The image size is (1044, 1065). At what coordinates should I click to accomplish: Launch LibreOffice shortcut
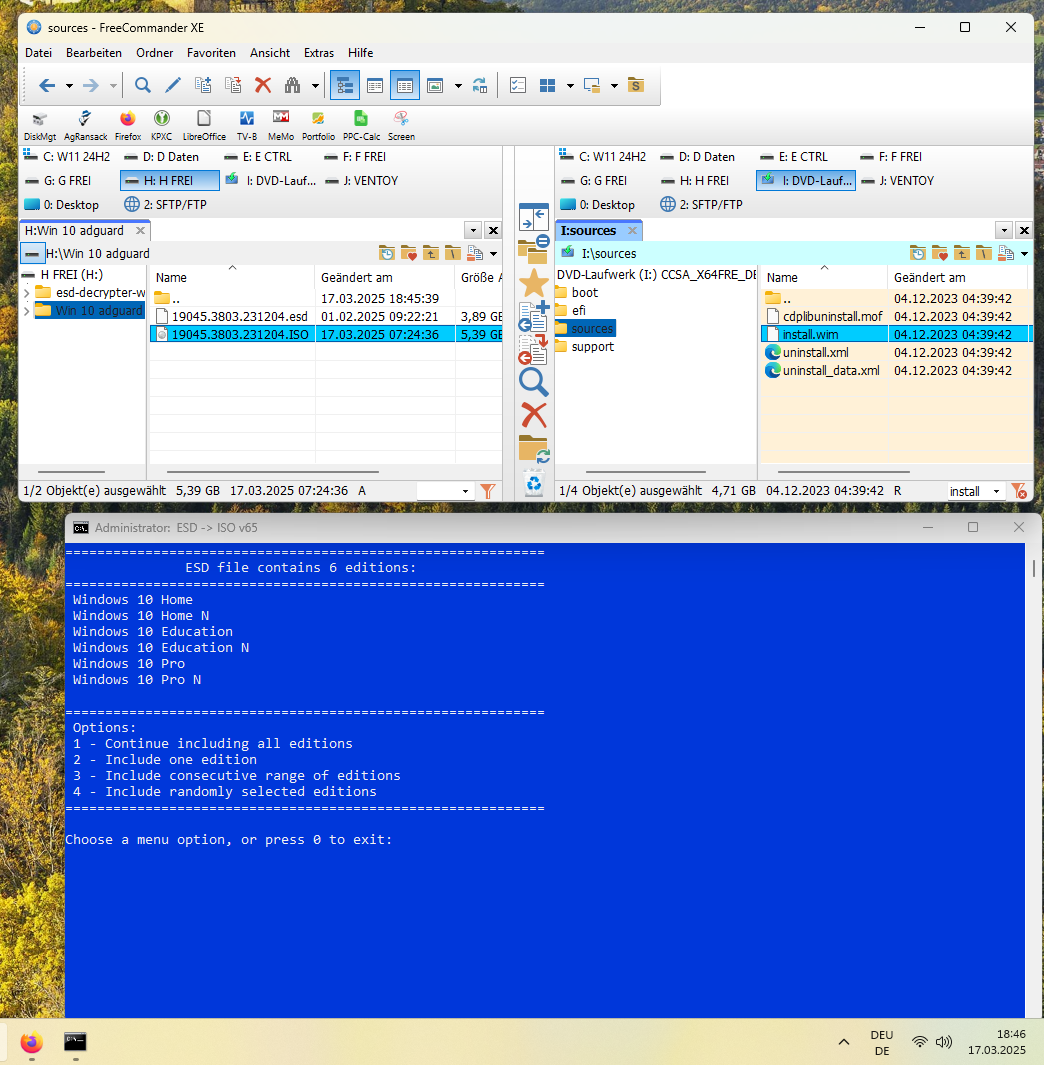[x=204, y=126]
